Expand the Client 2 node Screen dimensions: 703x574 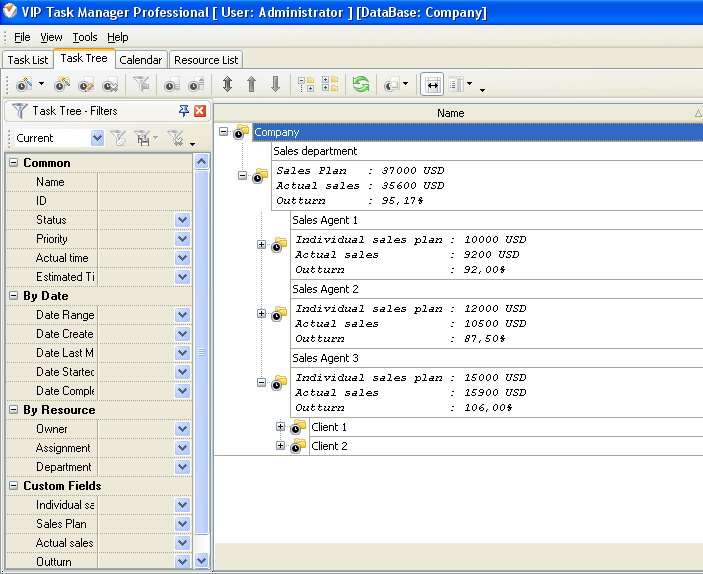(280, 445)
